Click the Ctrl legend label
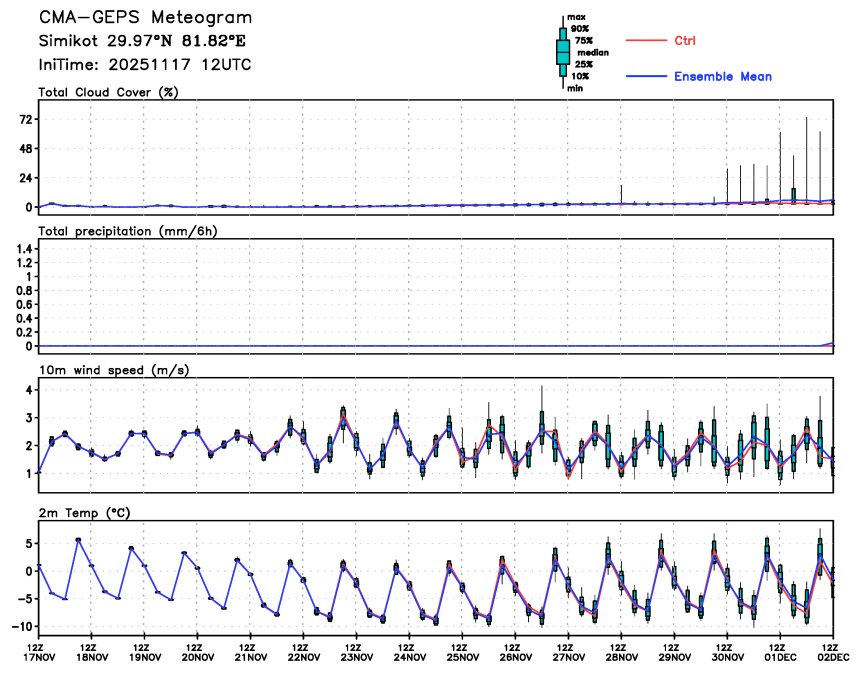860x673 pixels. (x=684, y=41)
